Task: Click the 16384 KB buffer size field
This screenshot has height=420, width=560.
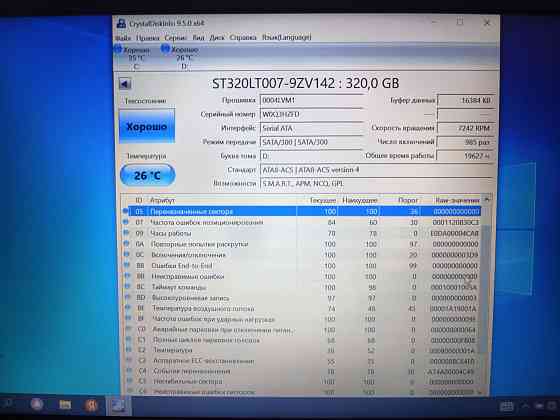Action: [466, 100]
